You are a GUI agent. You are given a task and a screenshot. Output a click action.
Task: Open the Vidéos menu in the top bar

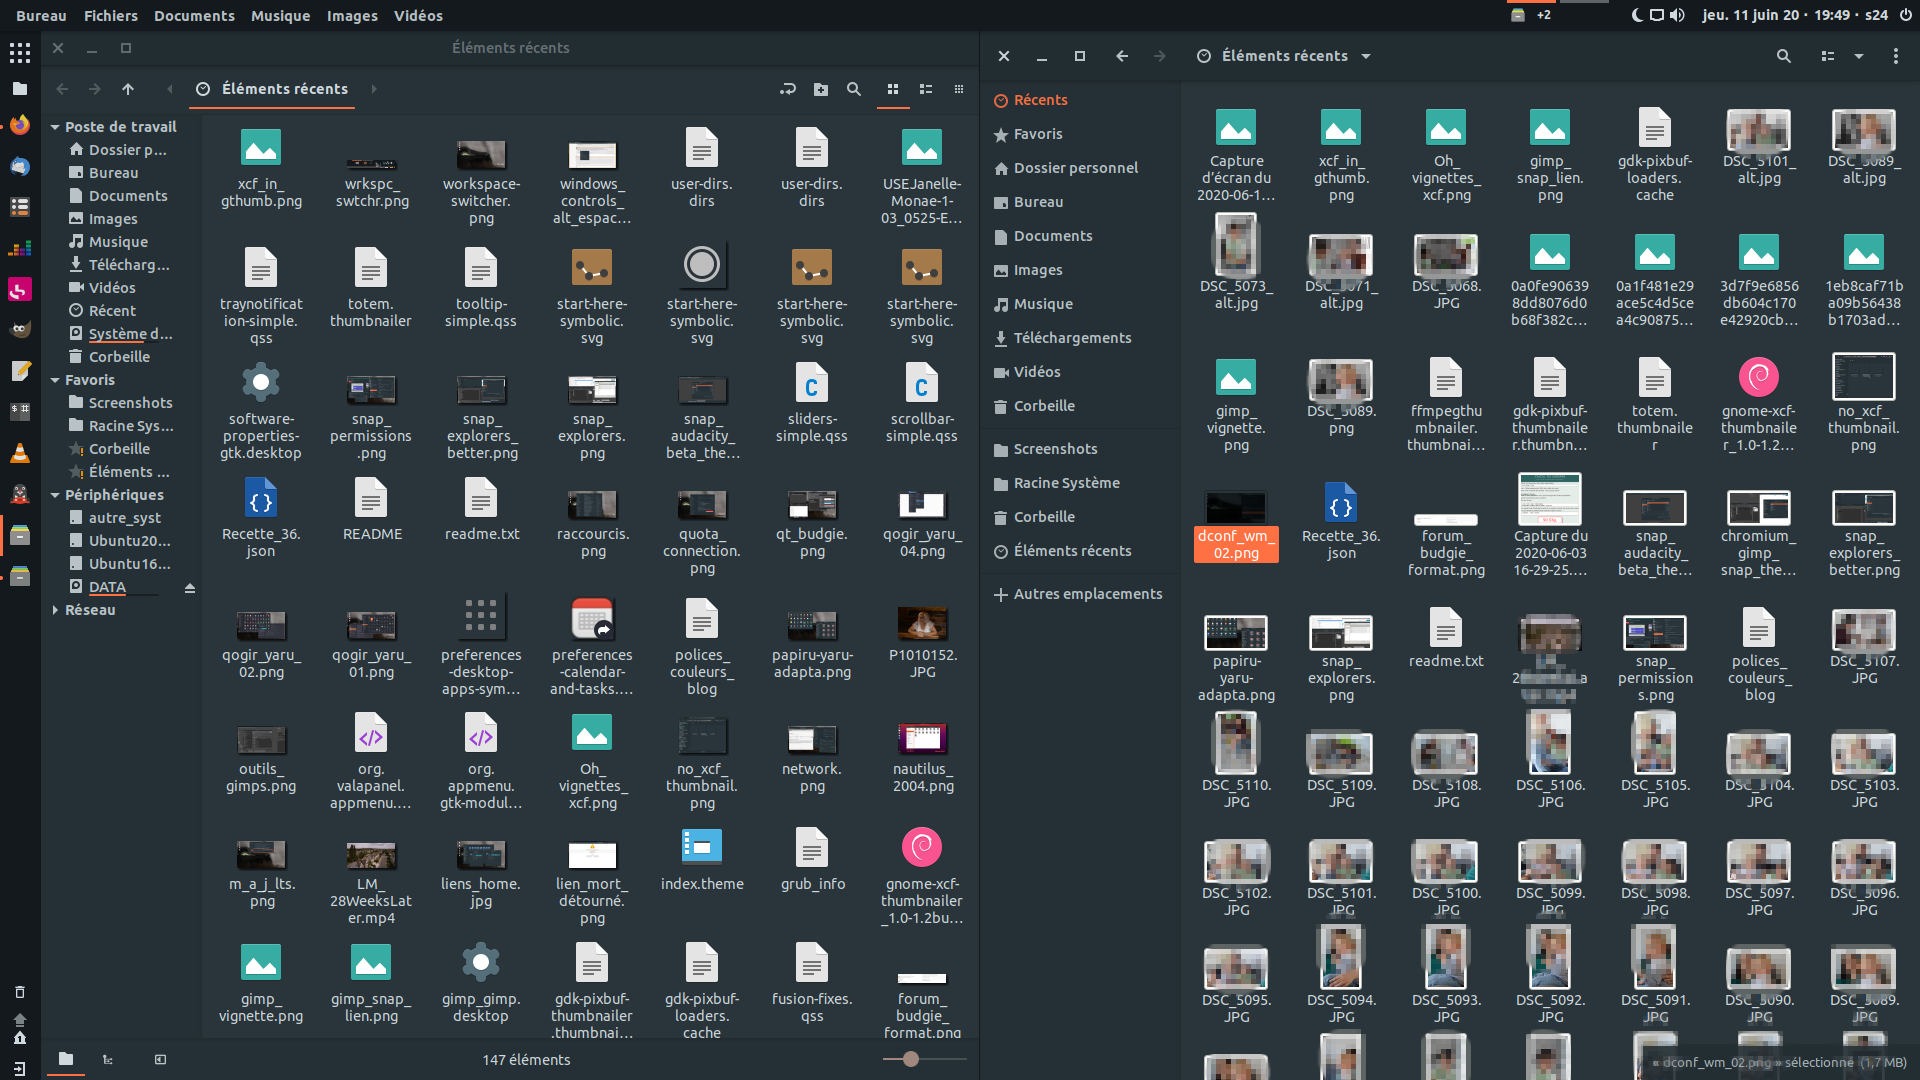point(418,15)
